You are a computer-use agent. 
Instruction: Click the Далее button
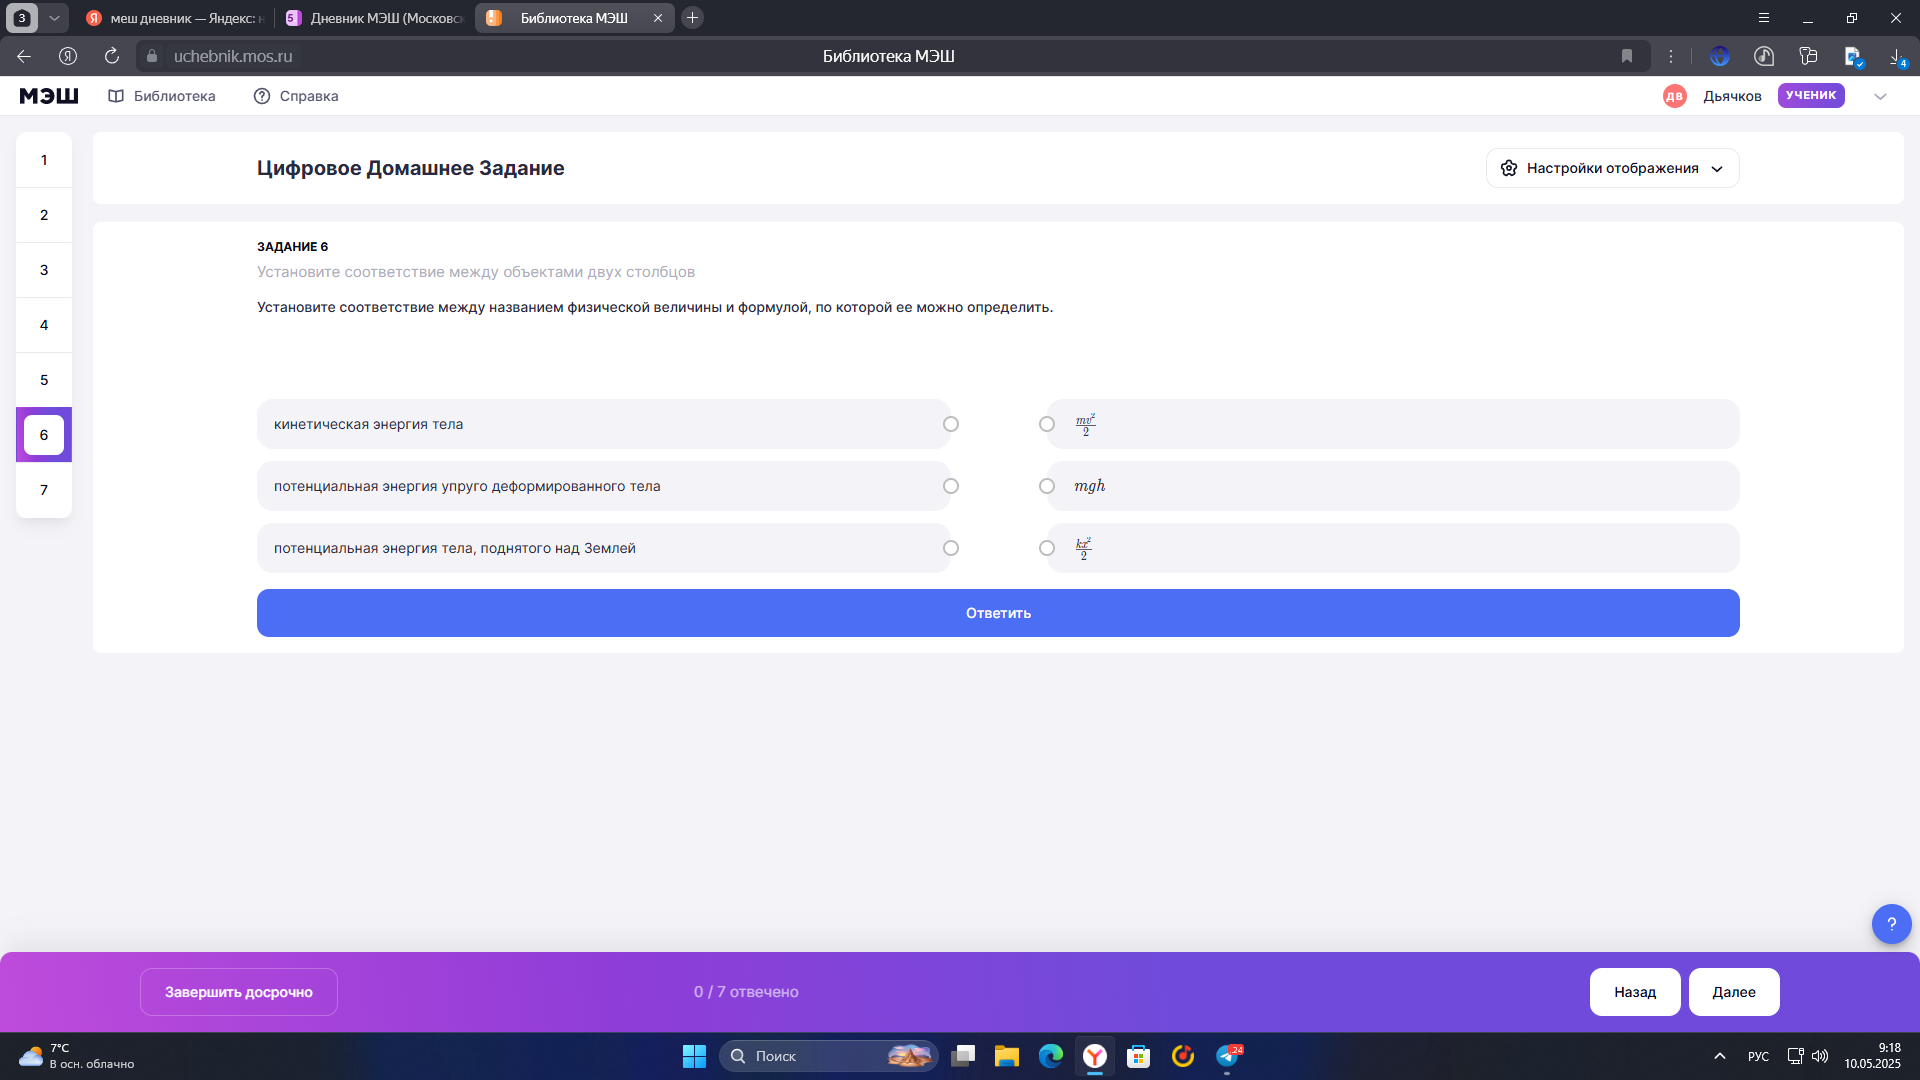click(x=1734, y=992)
